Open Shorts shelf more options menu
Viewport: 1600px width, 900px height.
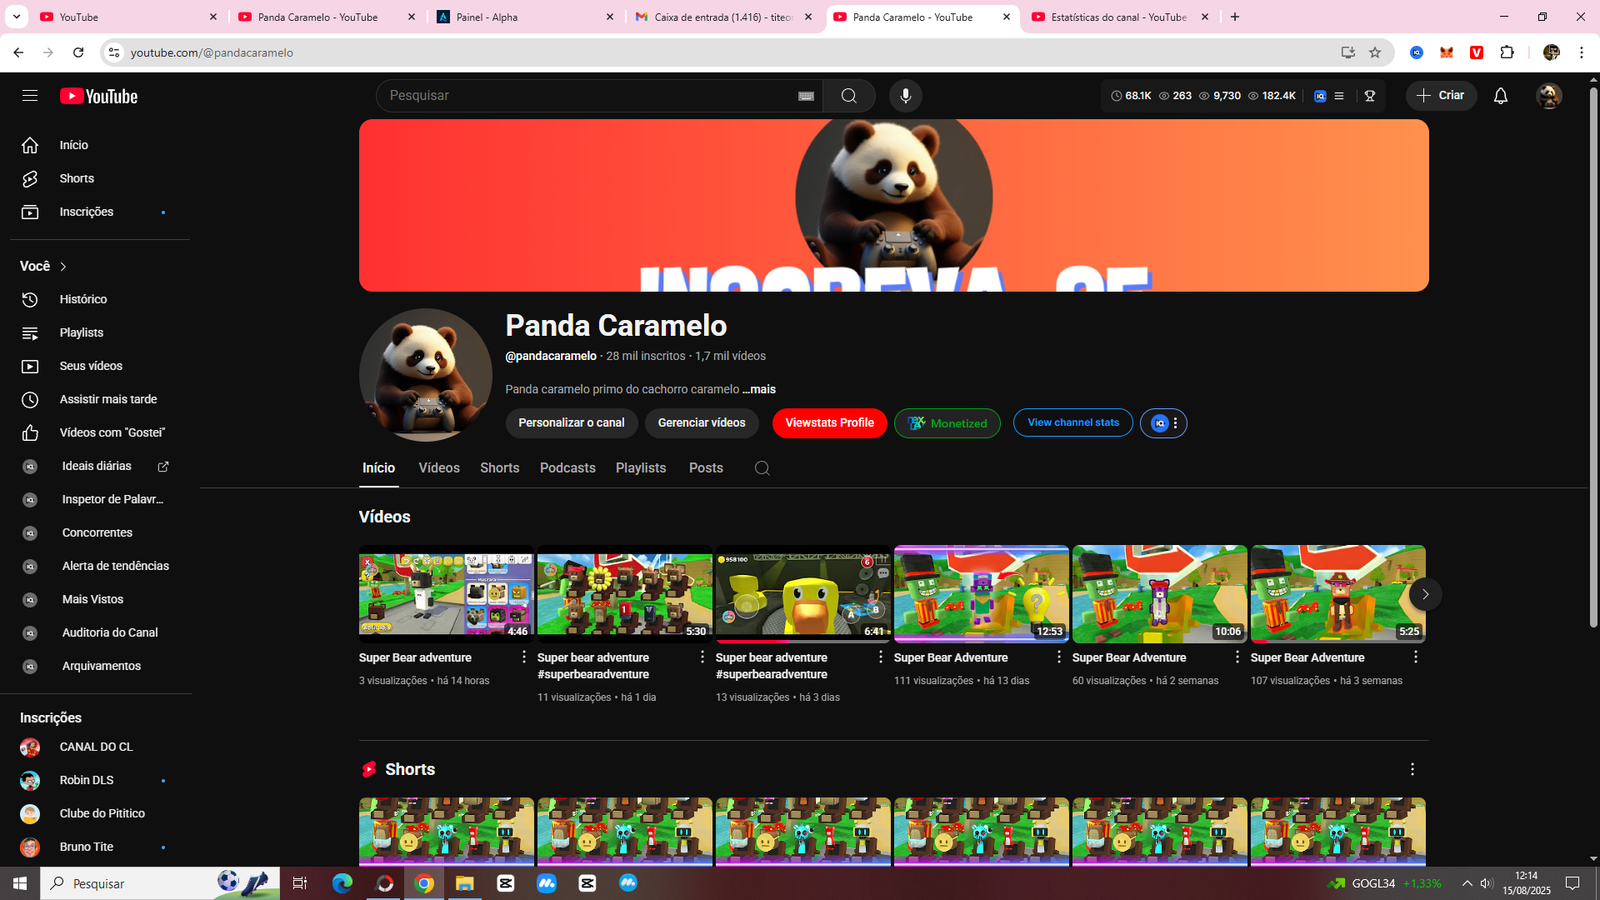click(x=1412, y=769)
